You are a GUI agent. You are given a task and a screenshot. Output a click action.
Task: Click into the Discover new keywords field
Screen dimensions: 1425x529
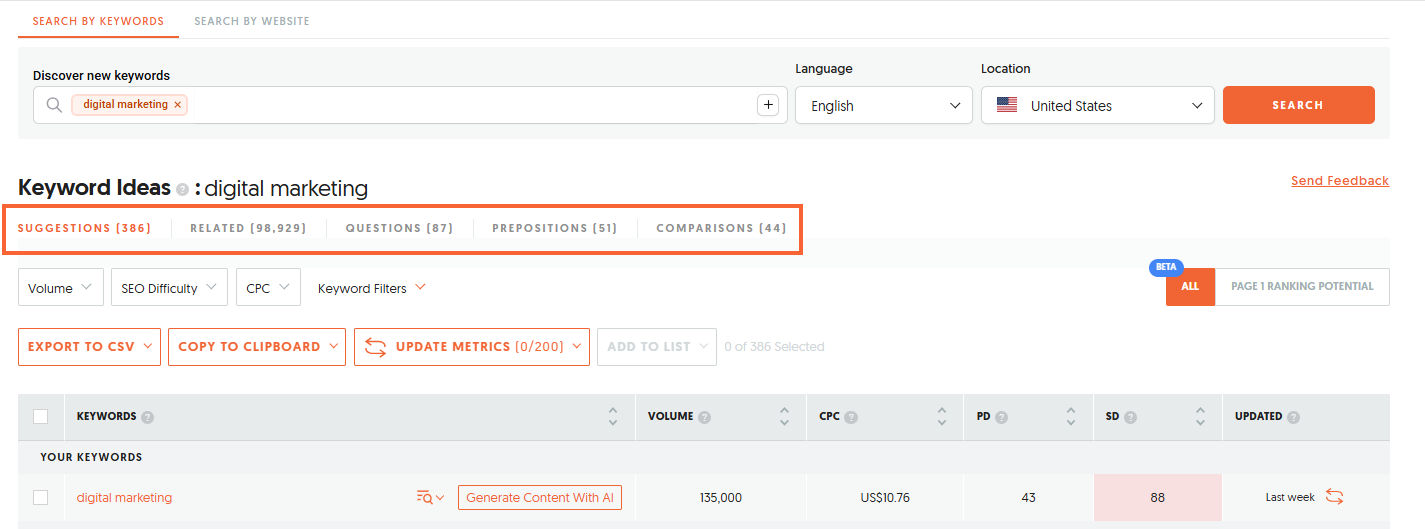coord(470,105)
